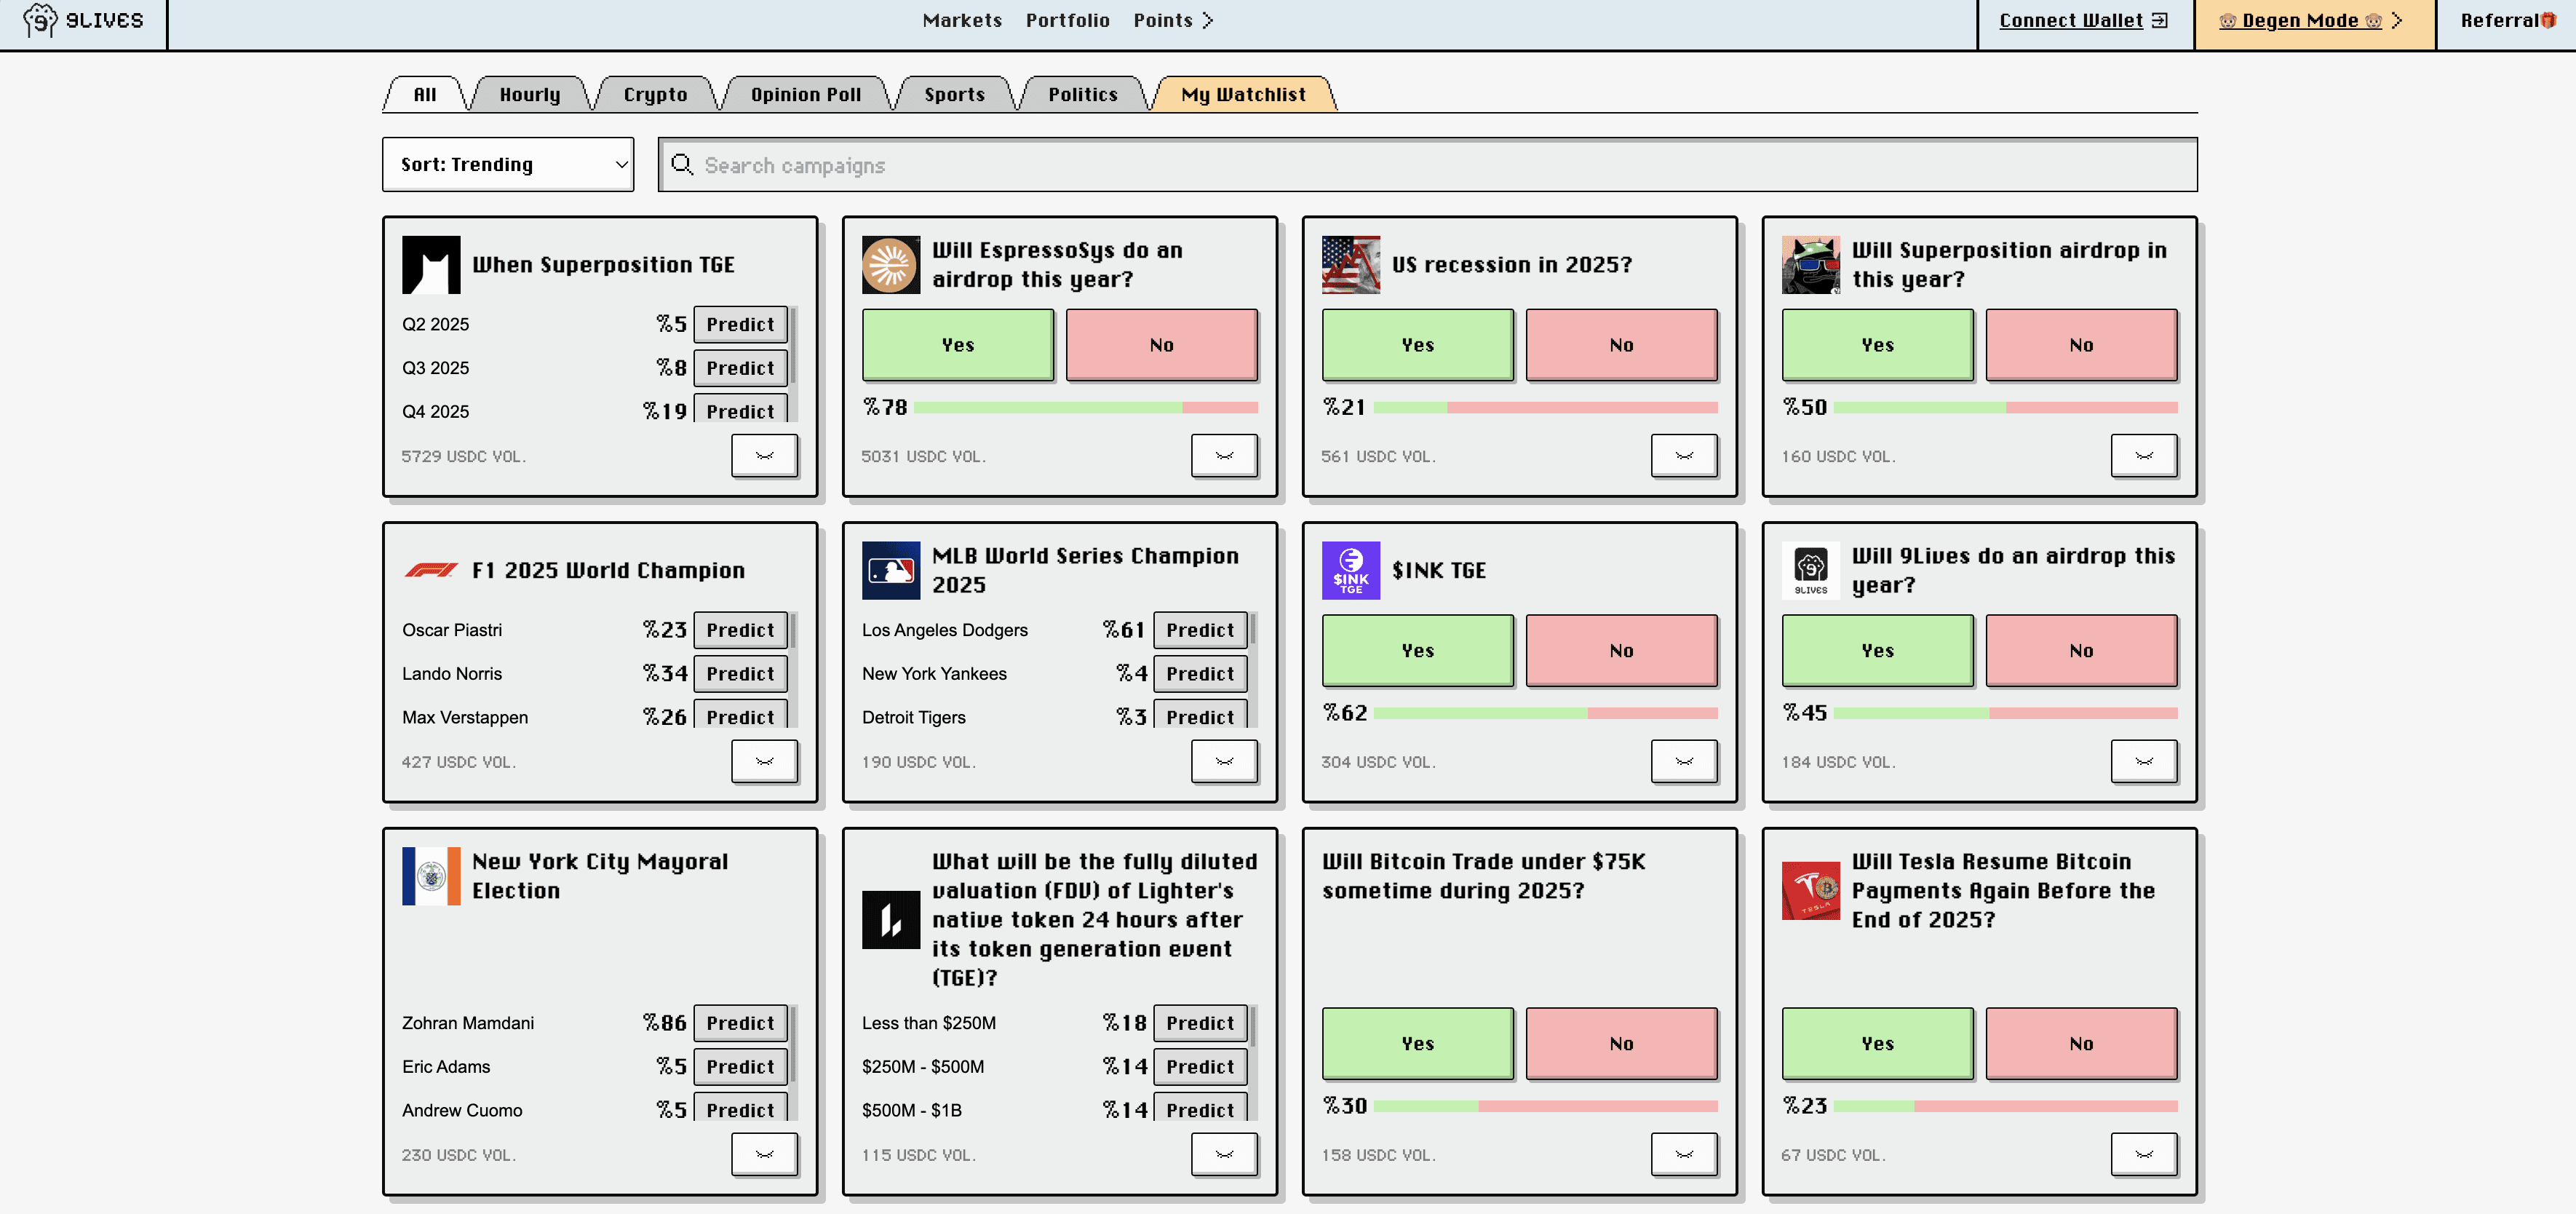The image size is (2576, 1214).
Task: Click the Connect Wallet arrow icon
Action: (x=2160, y=20)
